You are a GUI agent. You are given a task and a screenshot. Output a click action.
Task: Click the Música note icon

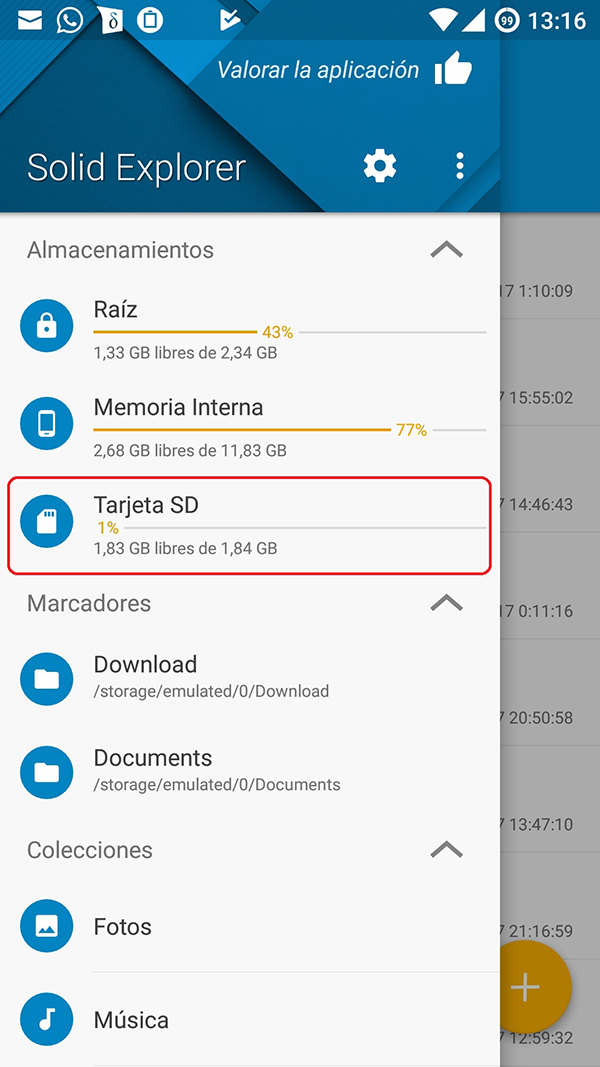coord(47,1020)
